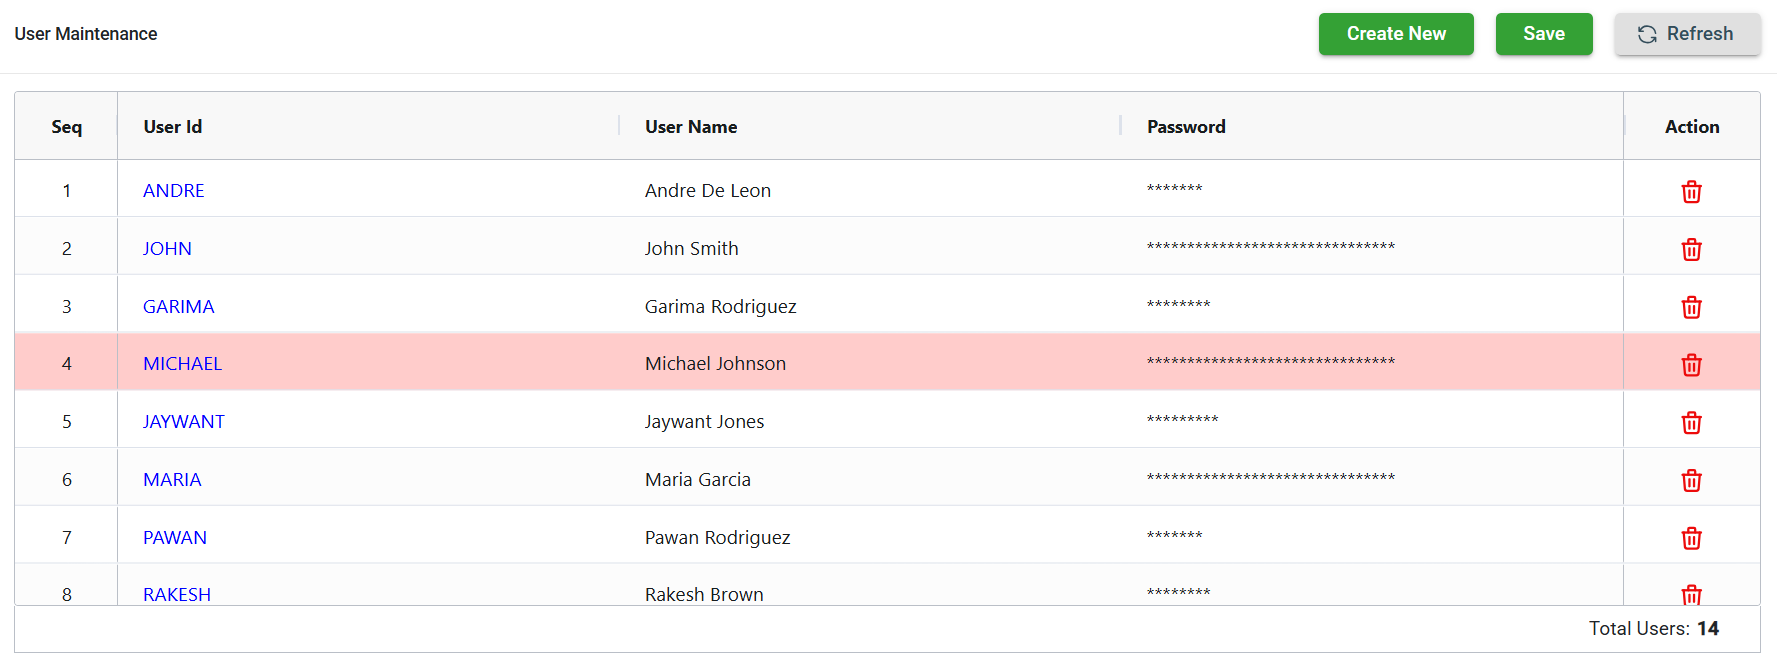Click trash icon in JOHN row
The height and width of the screenshot is (665, 1777).
(x=1691, y=250)
